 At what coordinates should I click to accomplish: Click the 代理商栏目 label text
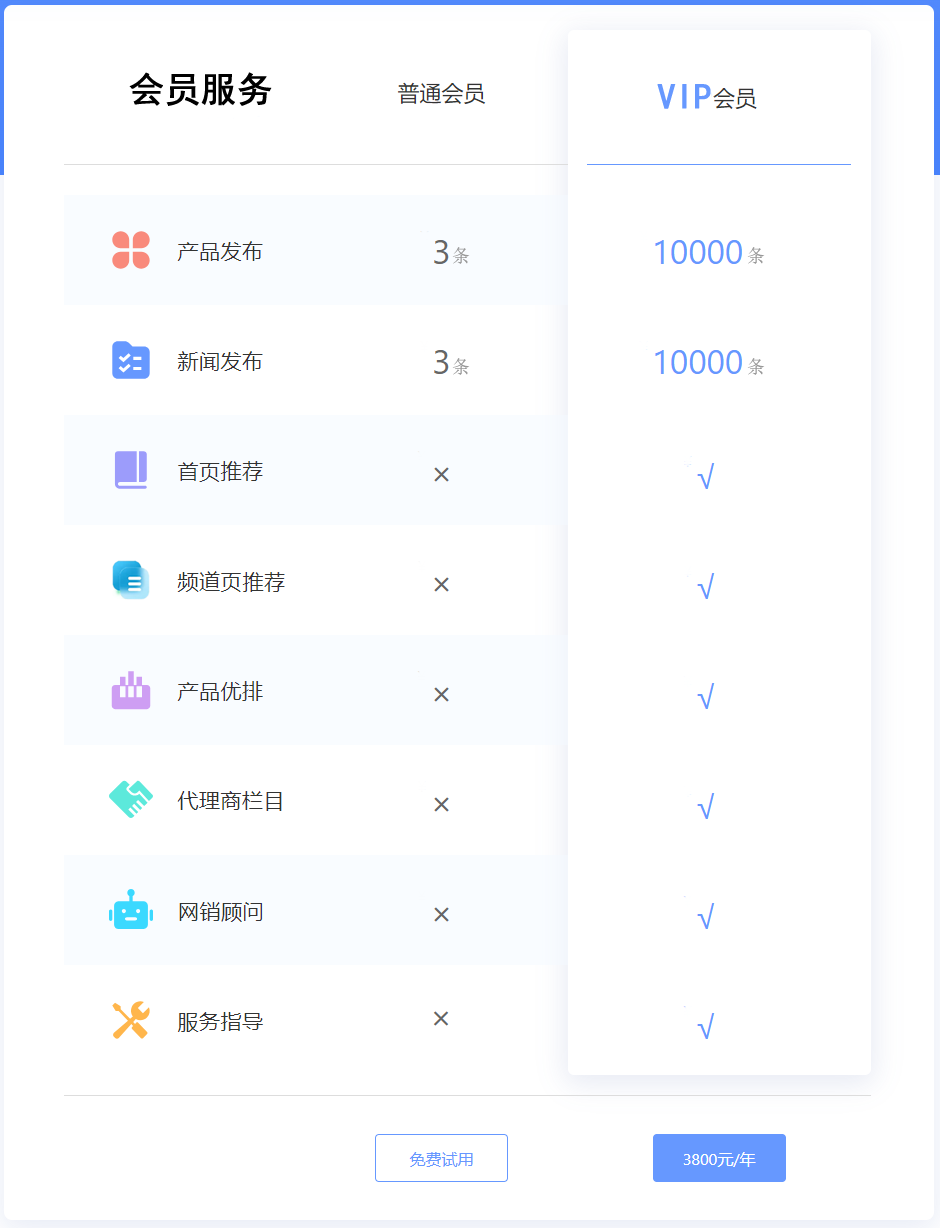(231, 801)
